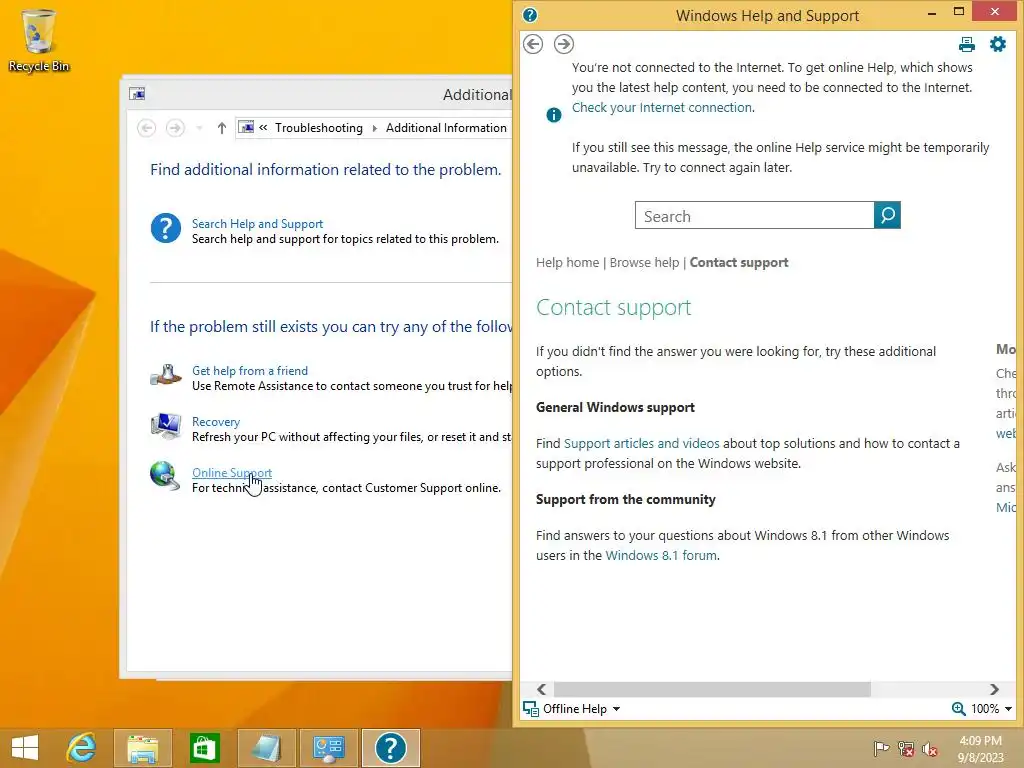Click the zoom magnifier icon in Help status bar
This screenshot has height=768, width=1024.
click(x=958, y=709)
